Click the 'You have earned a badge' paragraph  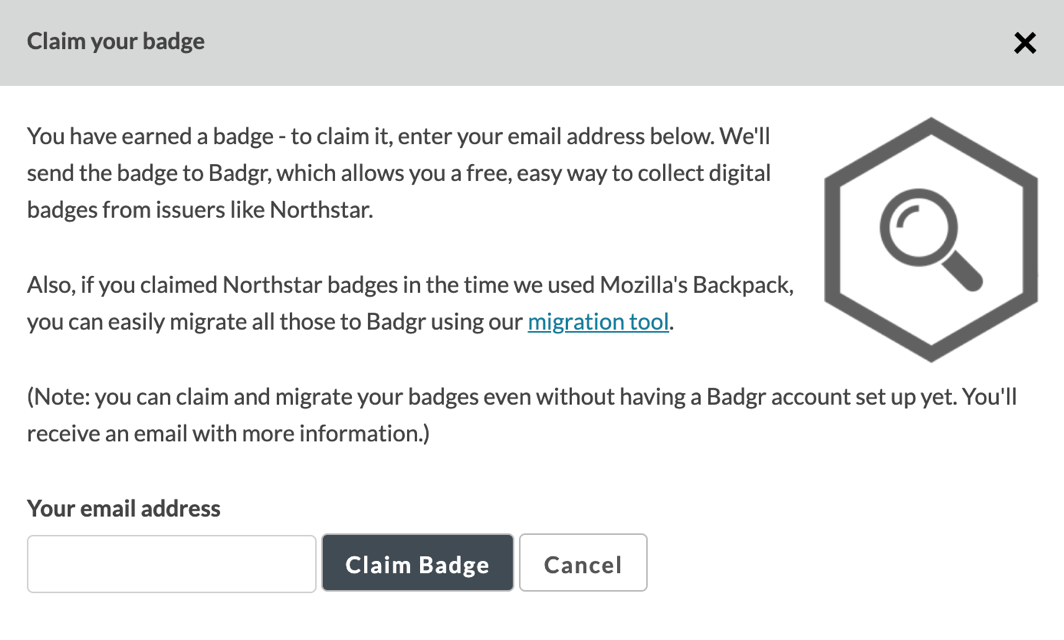pyautogui.click(x=399, y=173)
